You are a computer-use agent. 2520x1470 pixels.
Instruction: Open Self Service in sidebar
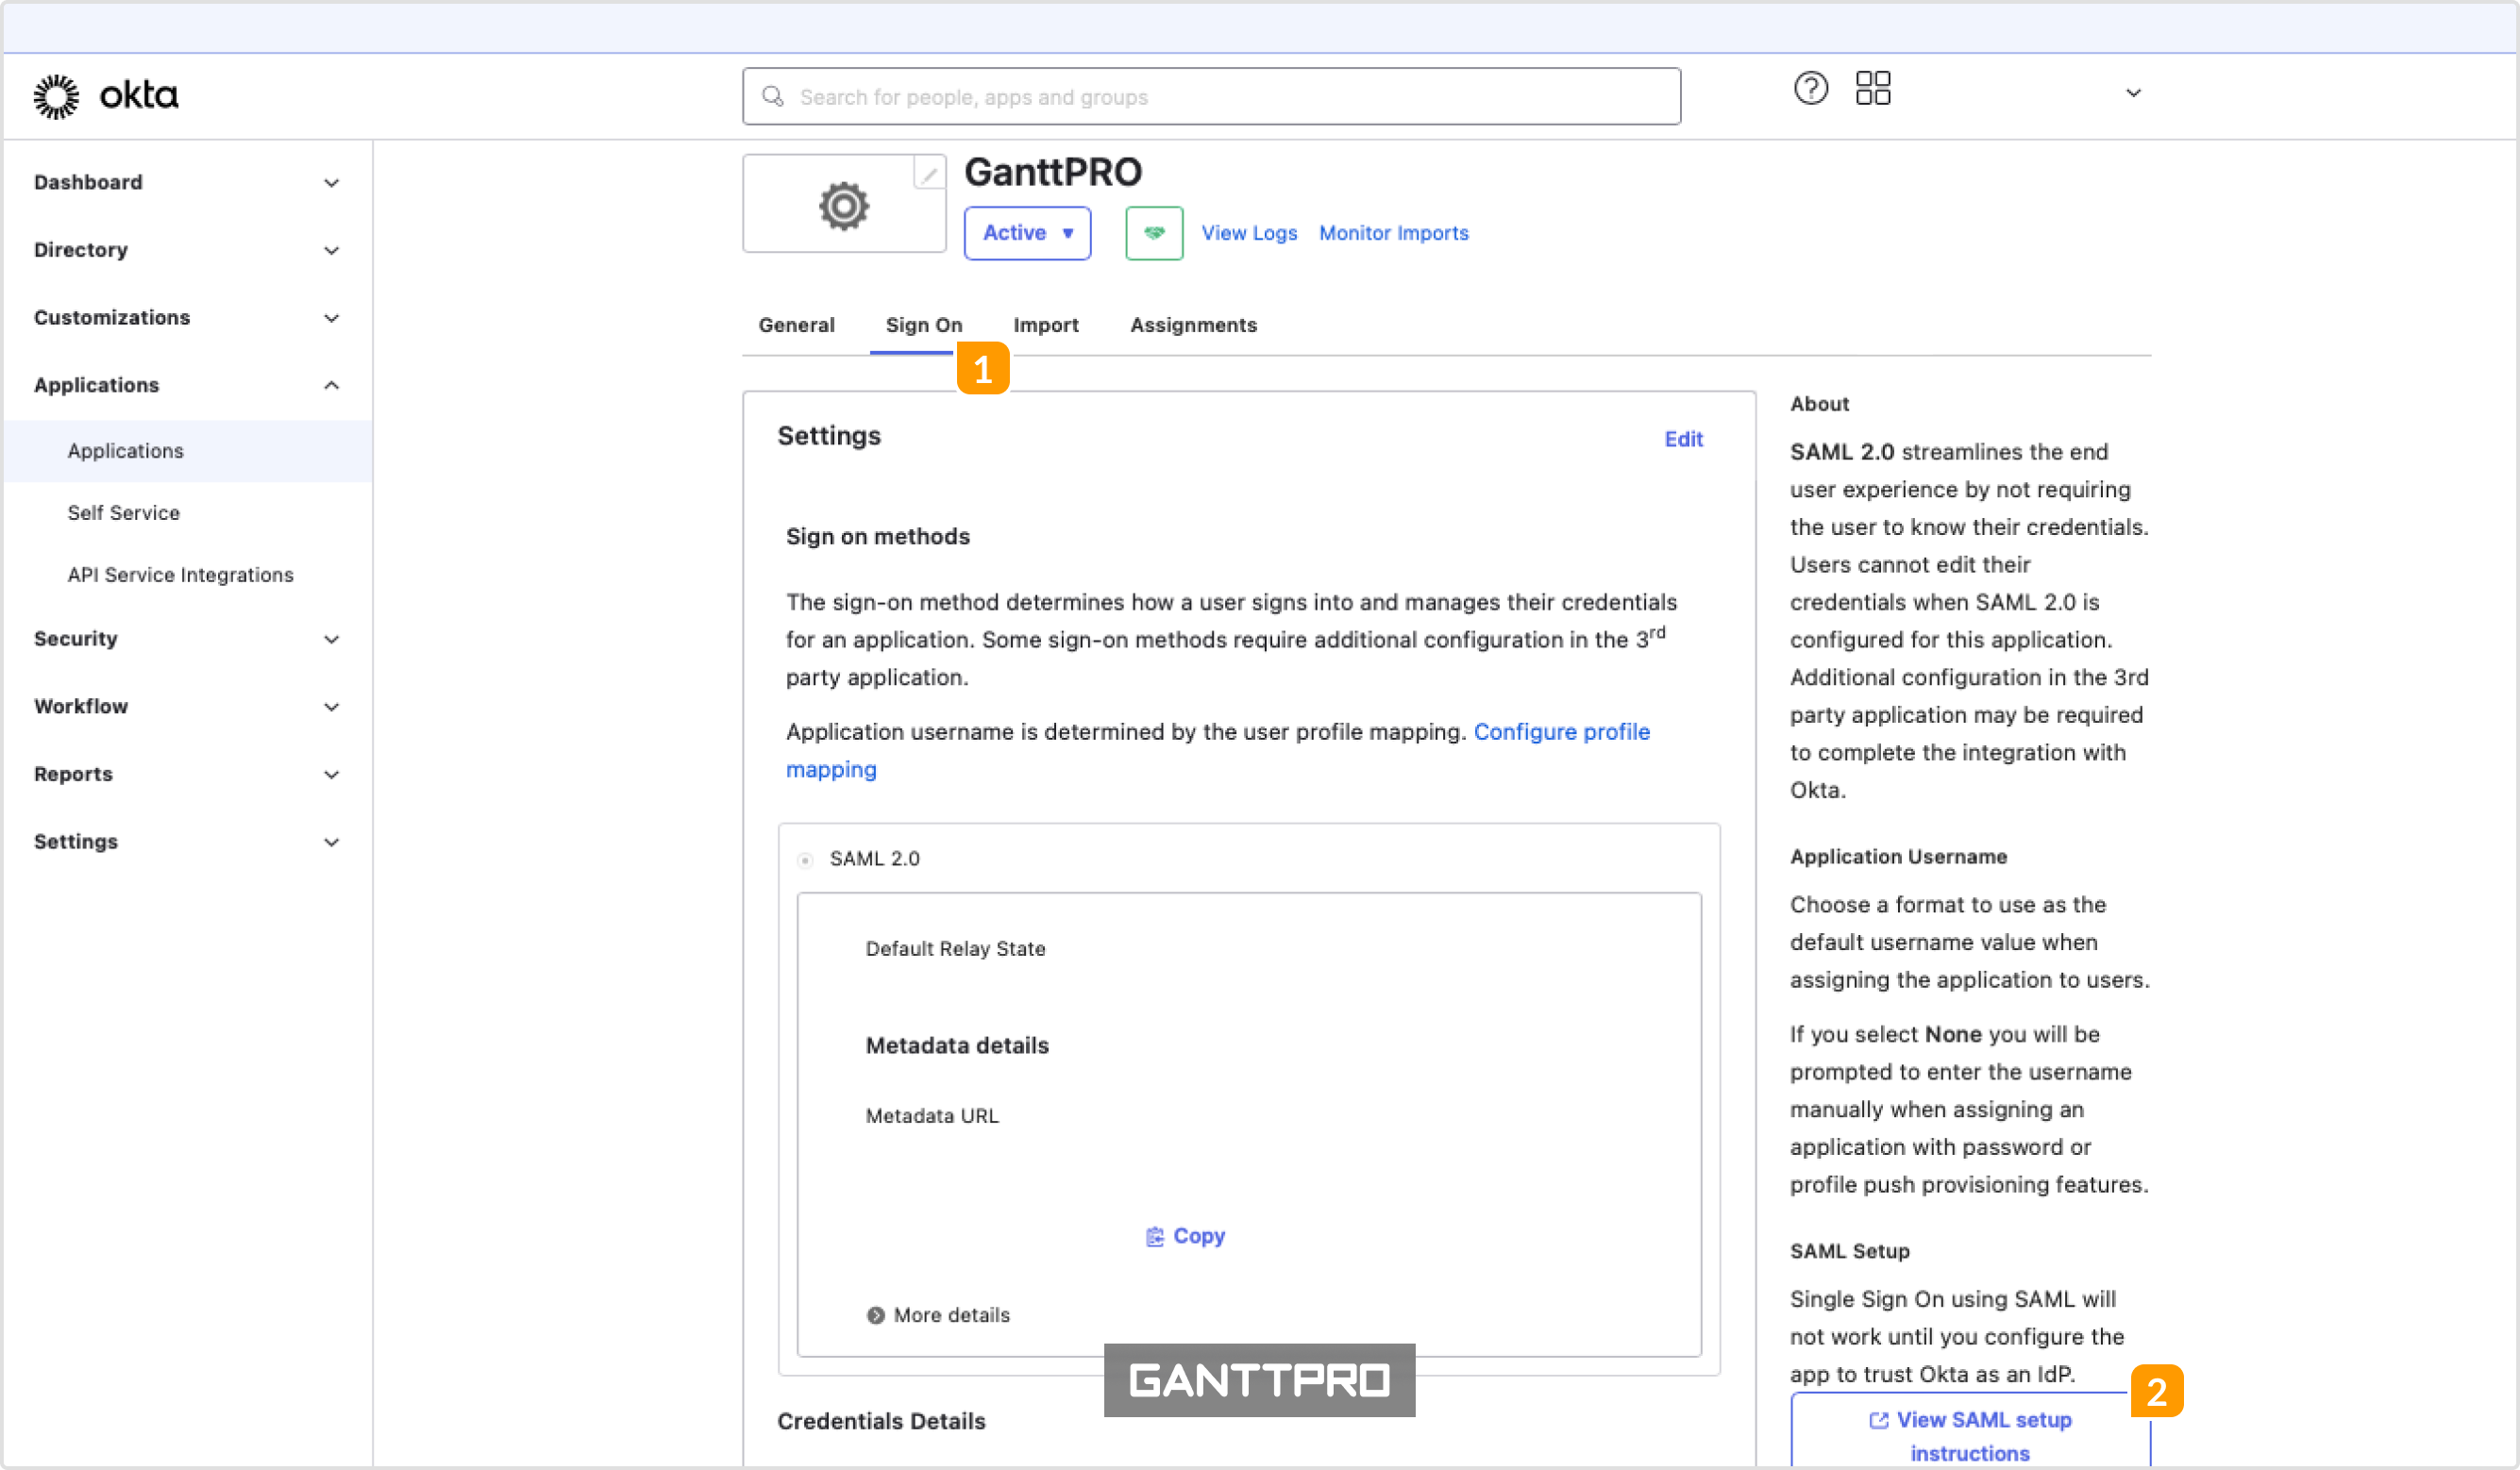[x=124, y=513]
